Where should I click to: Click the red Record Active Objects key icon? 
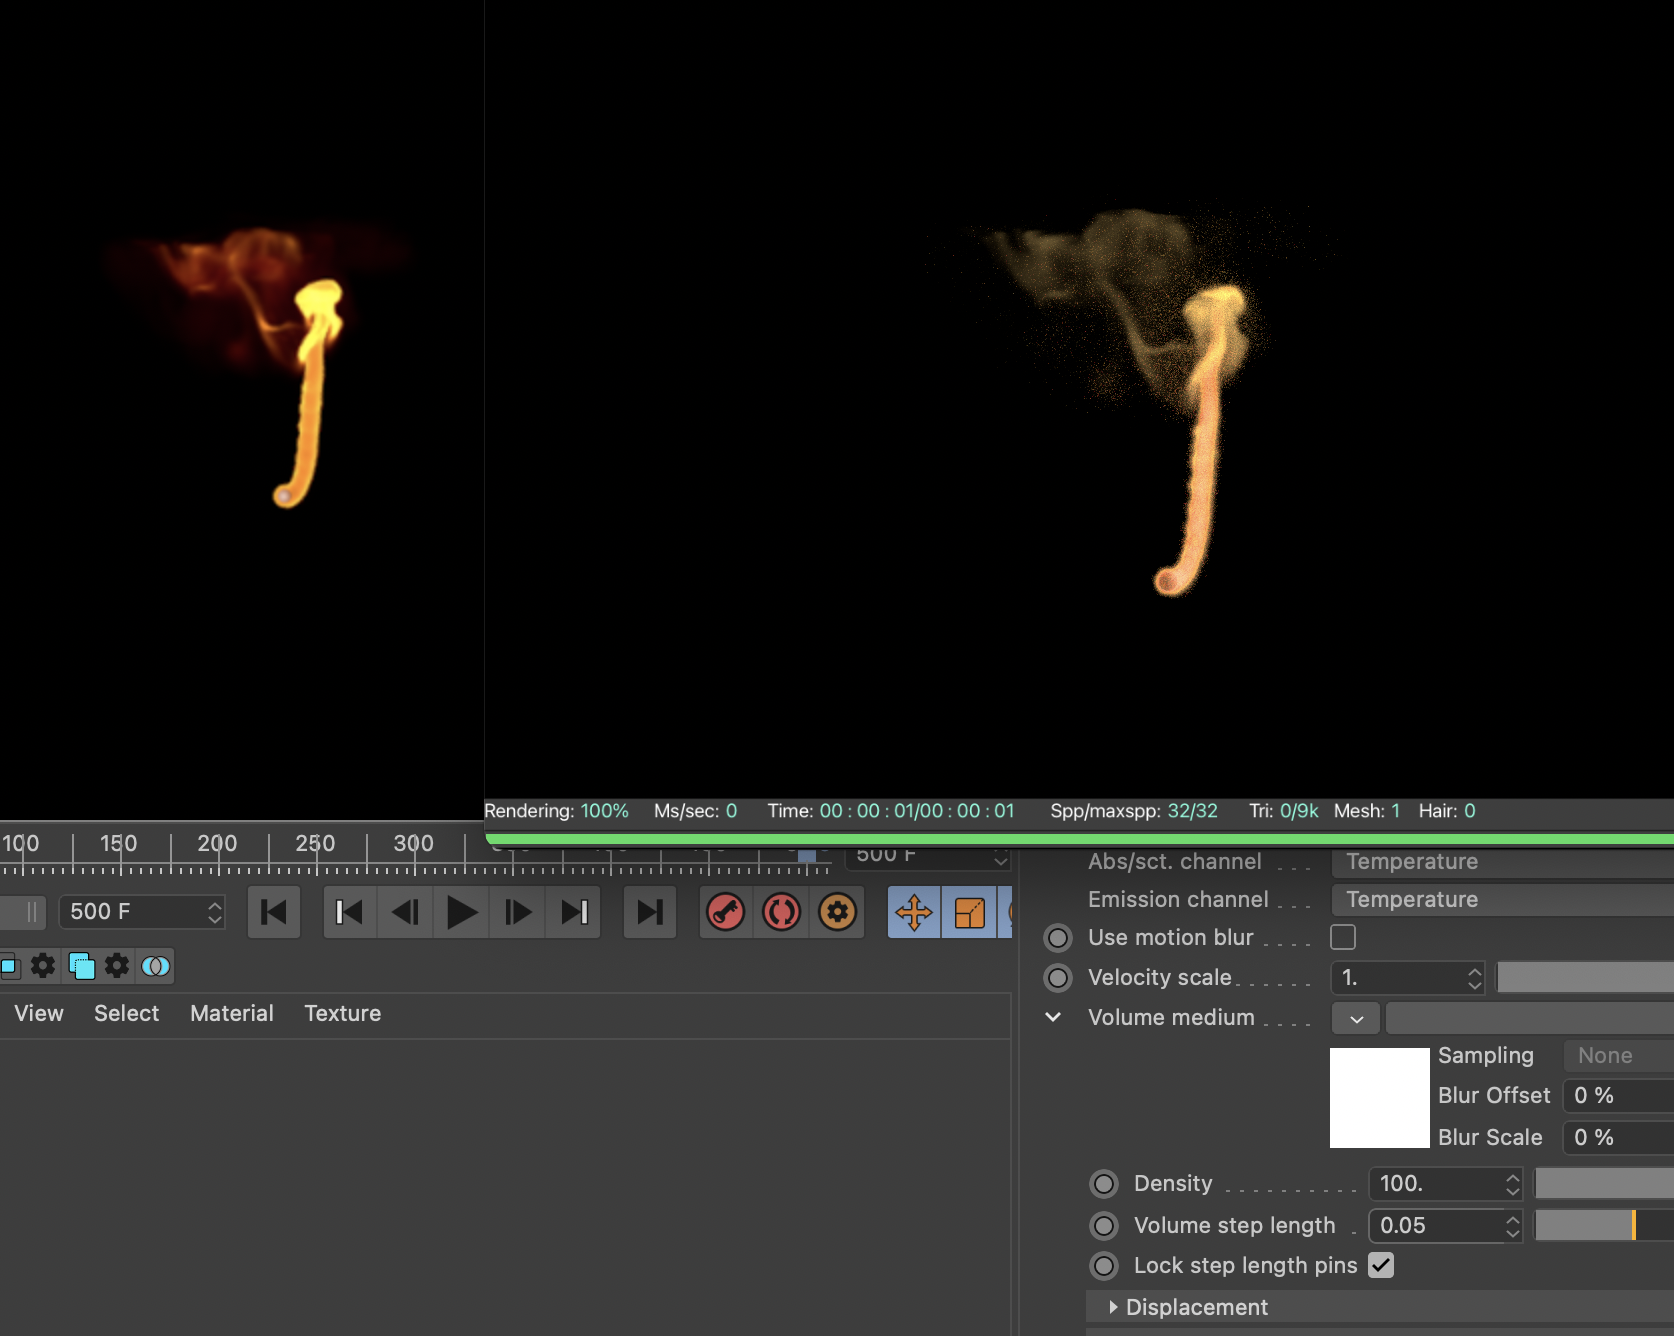click(726, 912)
